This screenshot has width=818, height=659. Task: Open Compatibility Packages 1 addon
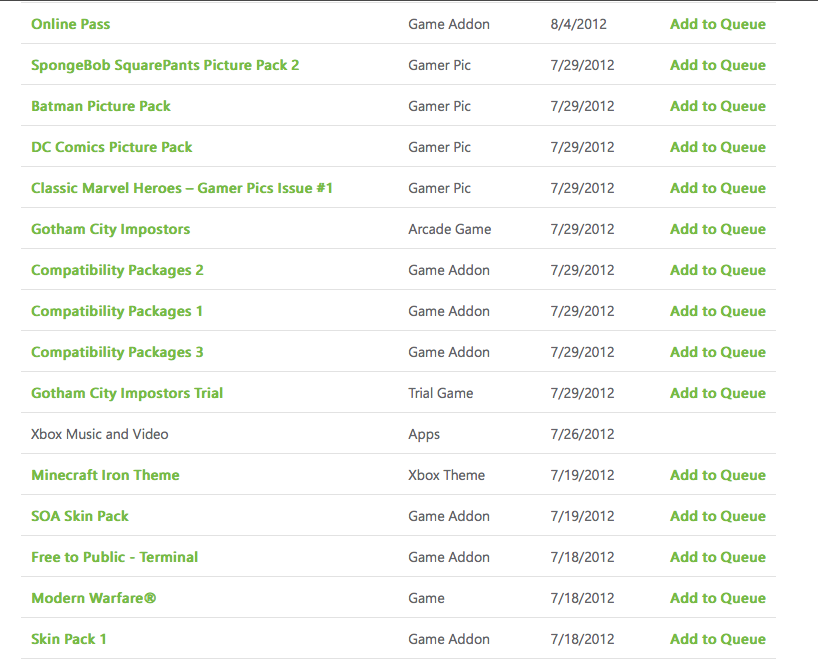click(117, 311)
